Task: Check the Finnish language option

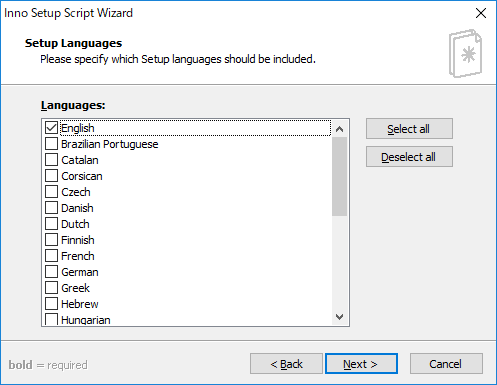Action: coord(51,240)
